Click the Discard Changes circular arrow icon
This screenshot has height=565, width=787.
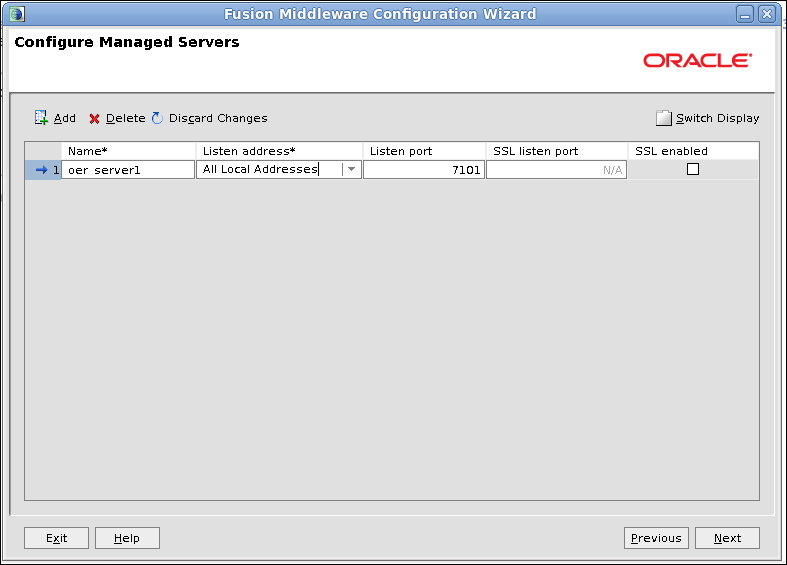[x=157, y=118]
